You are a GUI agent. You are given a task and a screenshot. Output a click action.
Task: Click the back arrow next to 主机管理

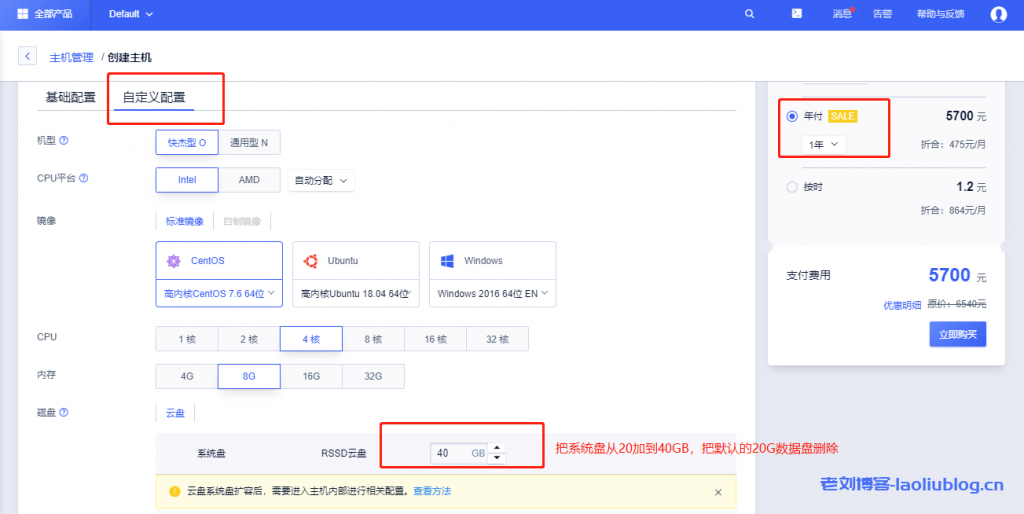click(28, 57)
